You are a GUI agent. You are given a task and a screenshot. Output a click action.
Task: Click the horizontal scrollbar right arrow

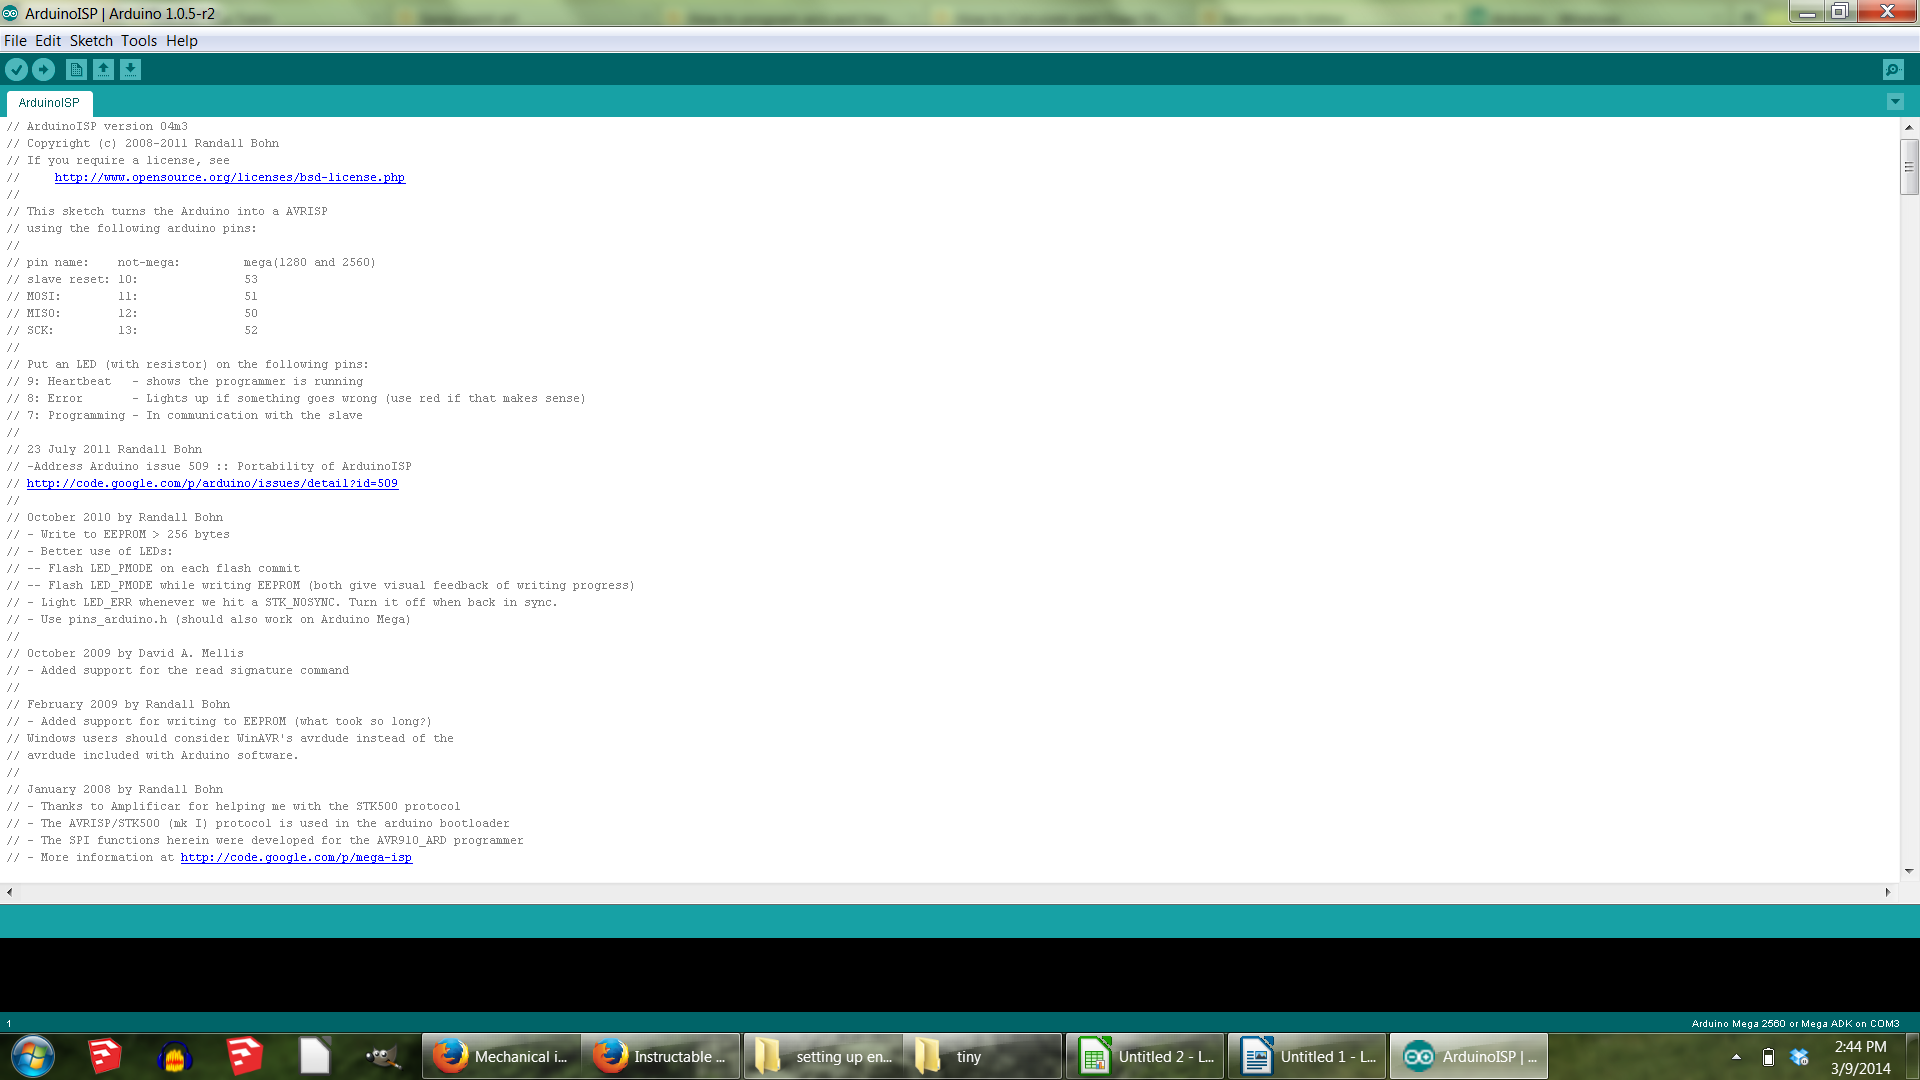[1887, 892]
